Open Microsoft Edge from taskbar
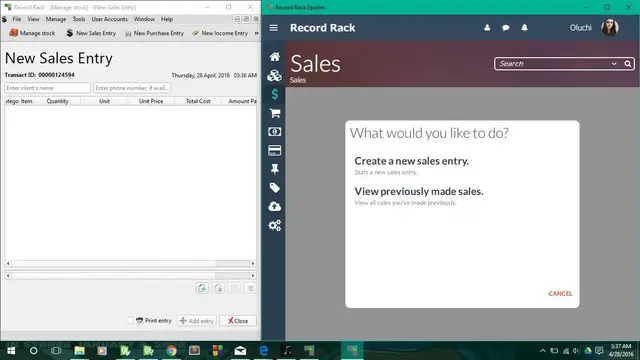 click(x=264, y=351)
